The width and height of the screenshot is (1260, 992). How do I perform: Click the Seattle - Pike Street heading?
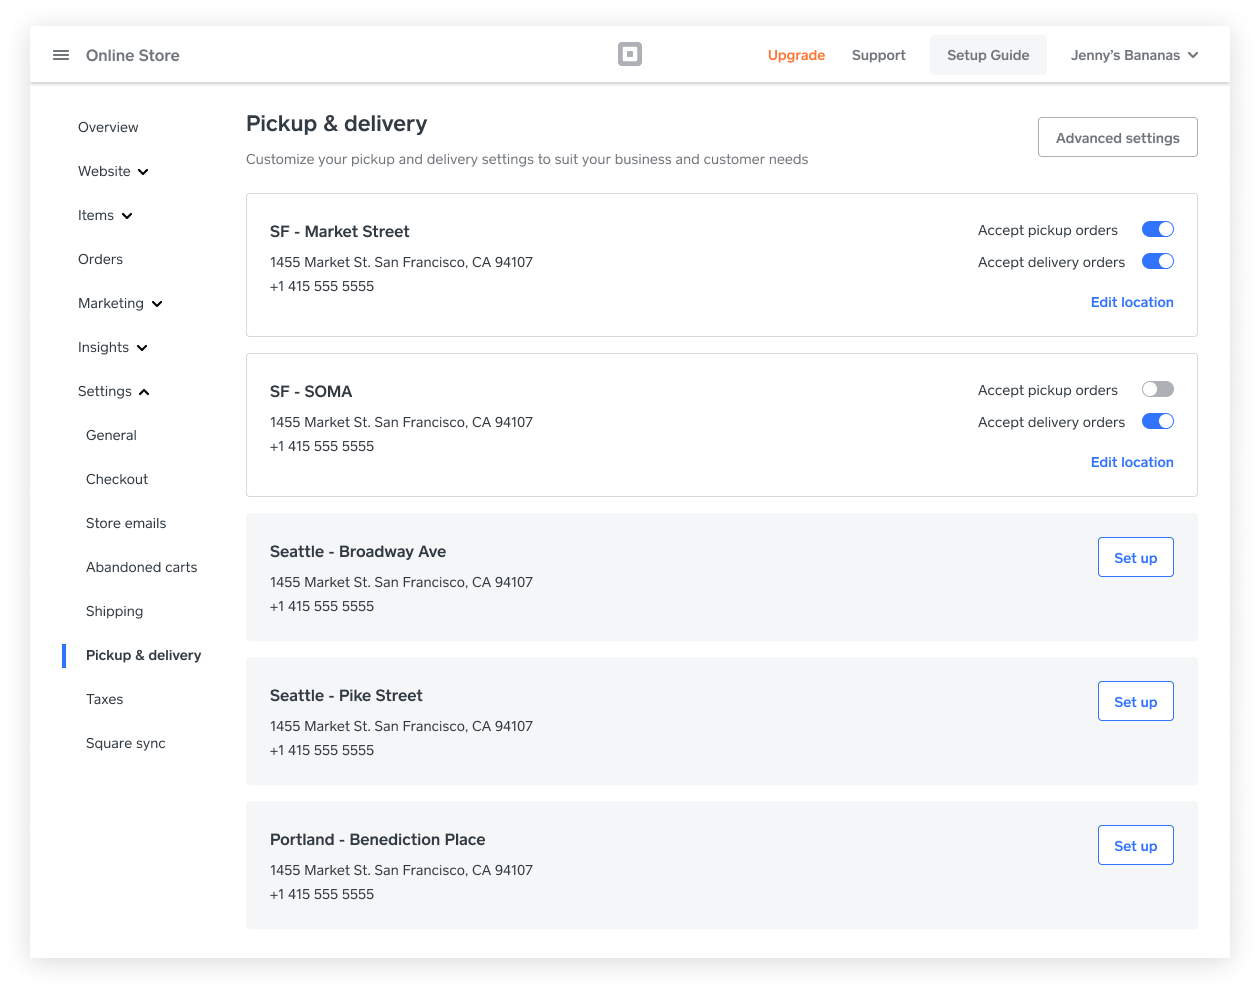[346, 695]
